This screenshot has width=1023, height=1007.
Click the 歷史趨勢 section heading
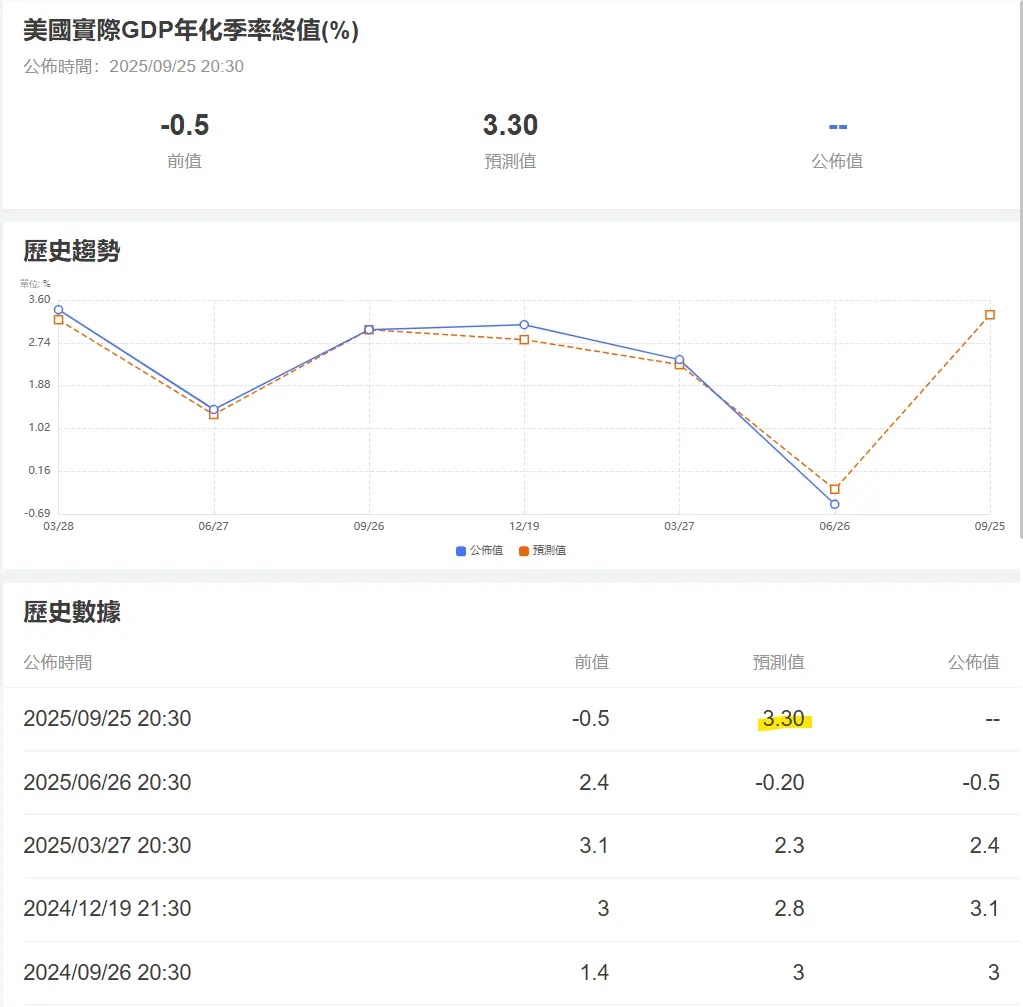[72, 251]
